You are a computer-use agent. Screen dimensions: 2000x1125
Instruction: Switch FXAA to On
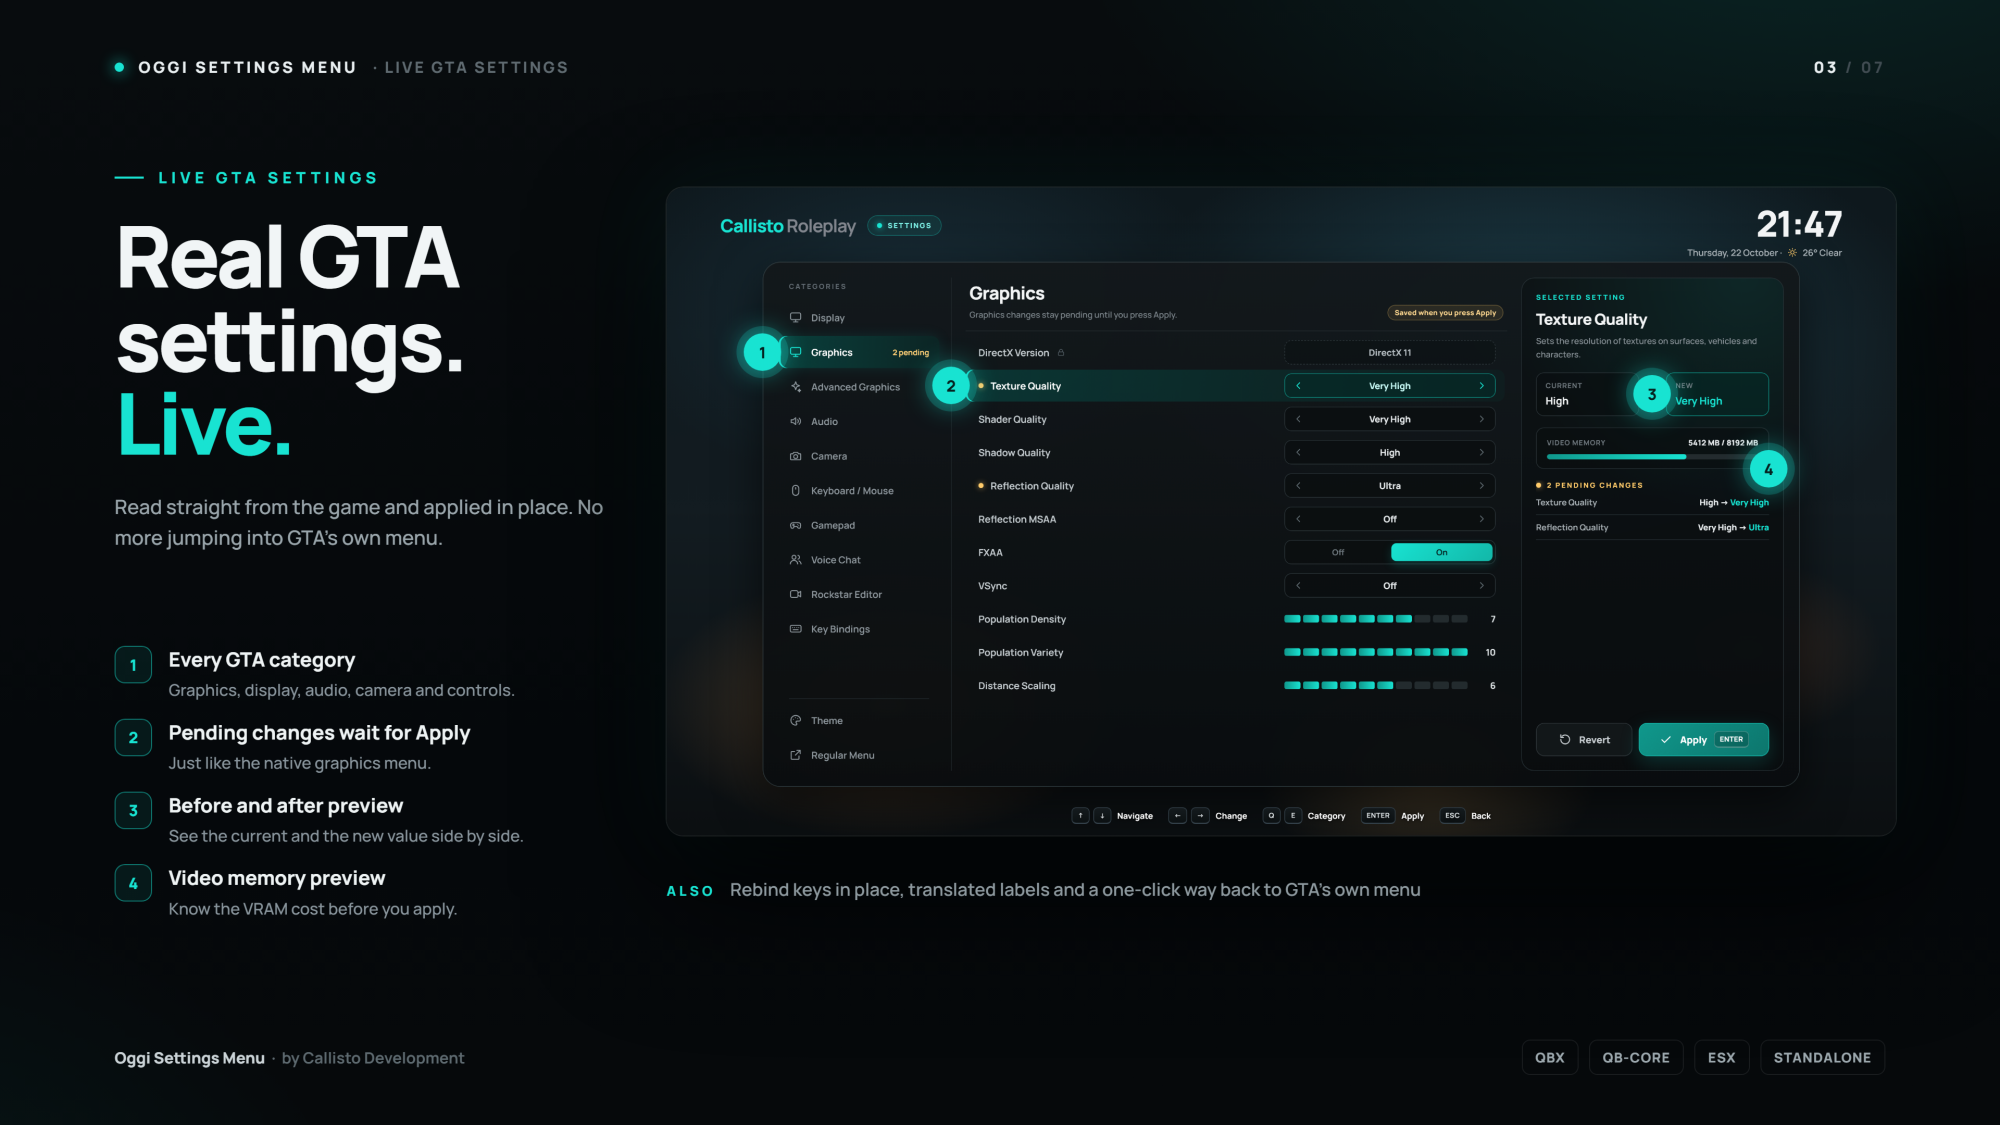1441,553
